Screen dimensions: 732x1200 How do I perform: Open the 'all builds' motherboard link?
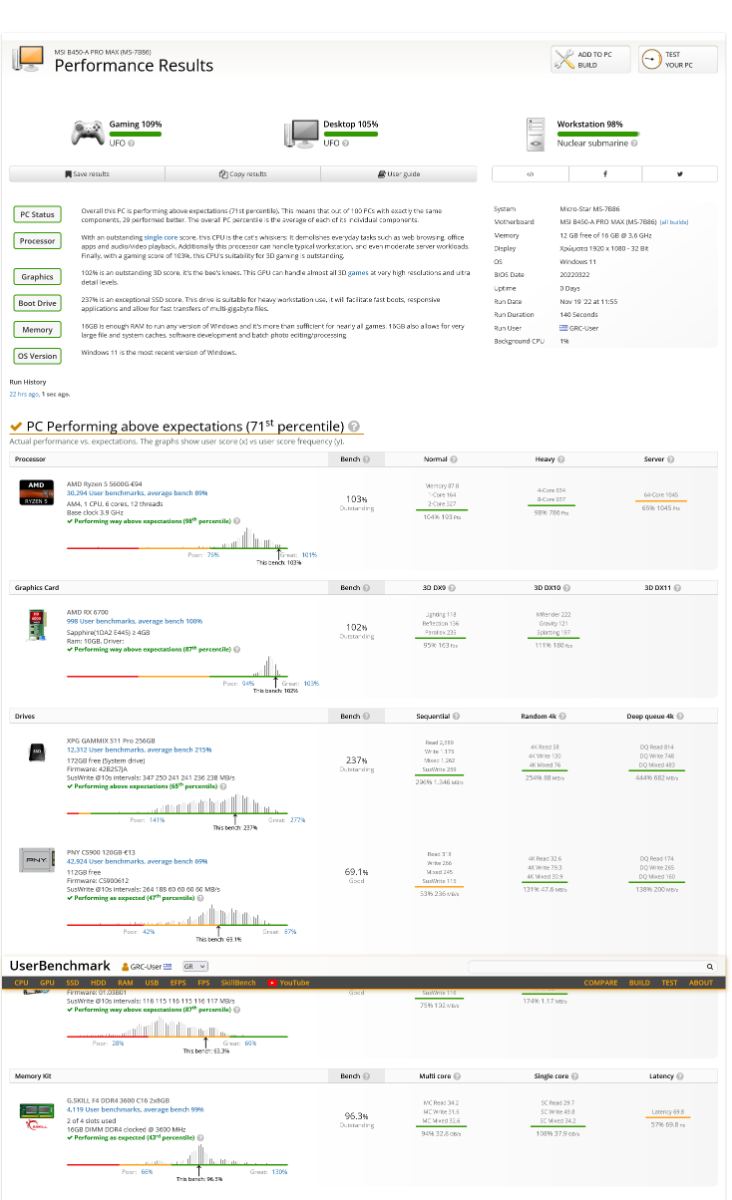(674, 222)
